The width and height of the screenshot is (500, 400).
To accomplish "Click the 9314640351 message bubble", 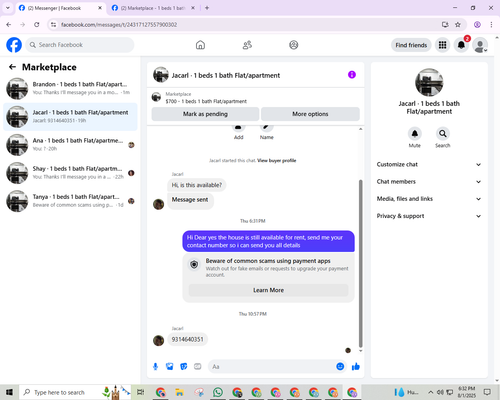I will coord(187,339).
